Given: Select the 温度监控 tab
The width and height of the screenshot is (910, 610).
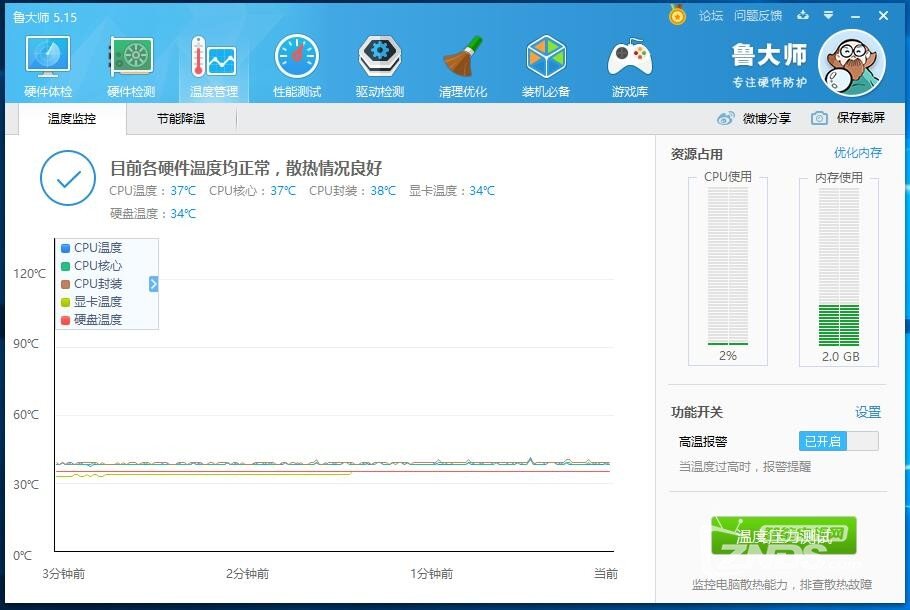Looking at the screenshot, I should point(70,118).
